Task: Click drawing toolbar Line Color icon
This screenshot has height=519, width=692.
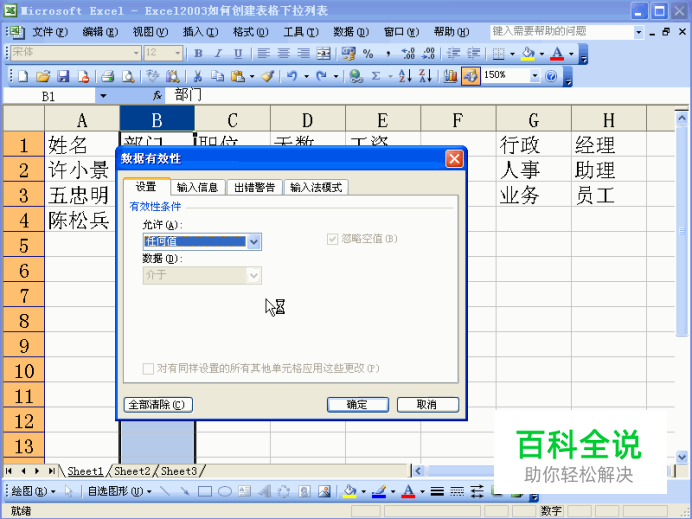Action: 379,491
